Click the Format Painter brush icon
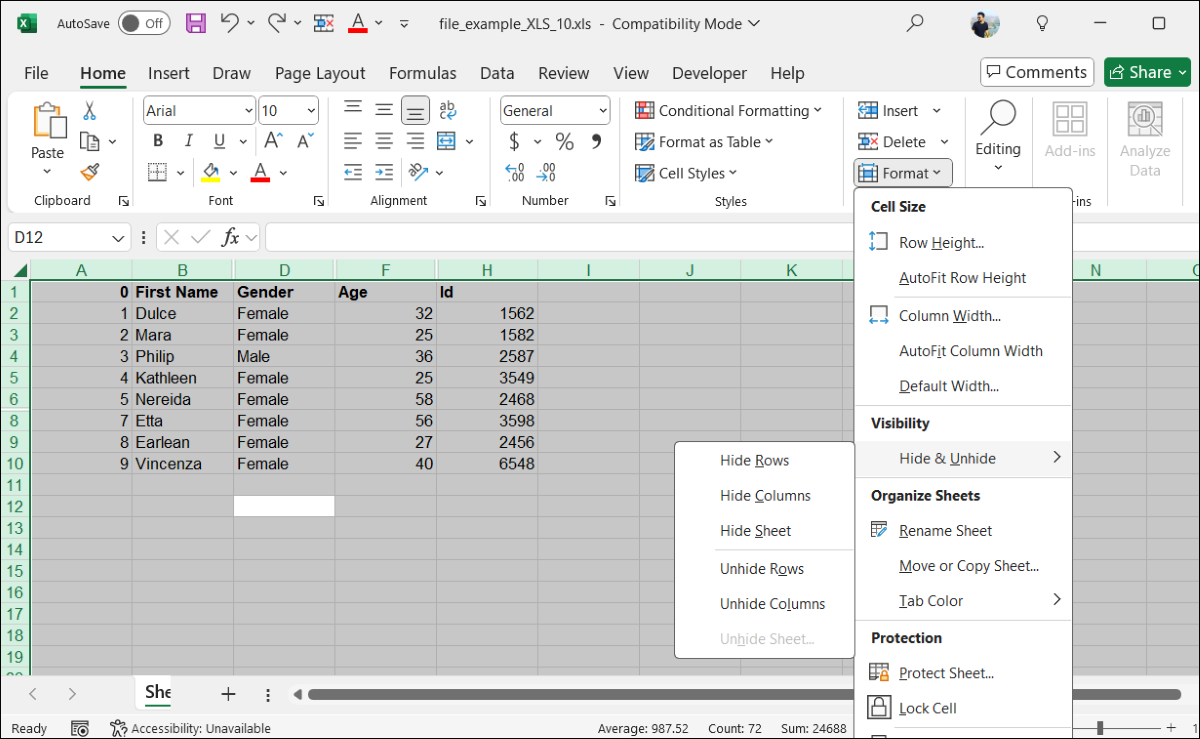This screenshot has width=1200, height=739. click(x=90, y=172)
